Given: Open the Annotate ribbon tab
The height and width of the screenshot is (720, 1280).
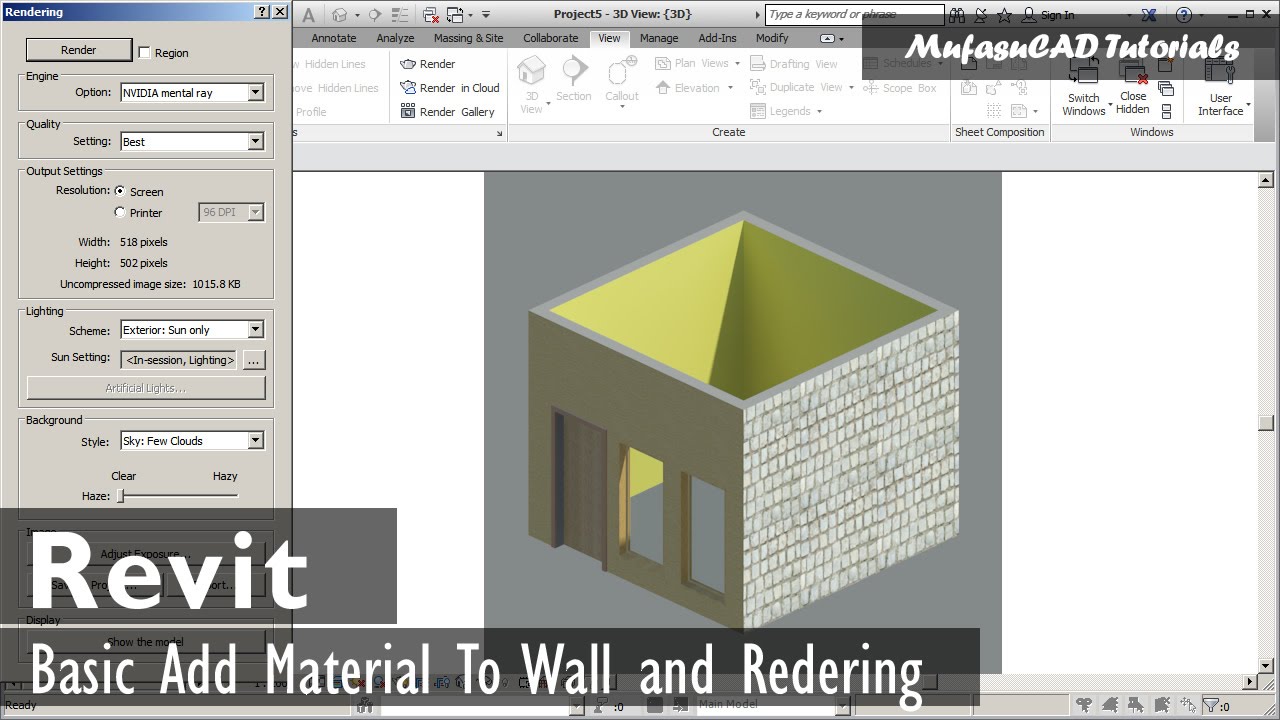Looking at the screenshot, I should pos(334,38).
